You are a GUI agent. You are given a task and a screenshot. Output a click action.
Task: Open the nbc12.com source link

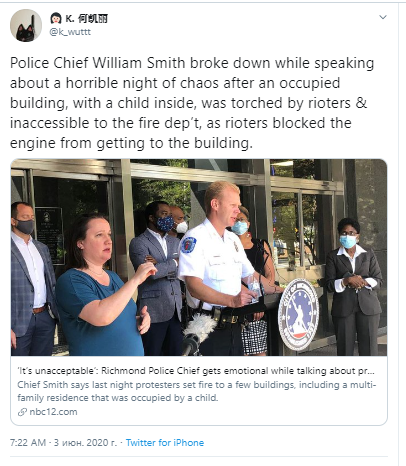point(53,412)
